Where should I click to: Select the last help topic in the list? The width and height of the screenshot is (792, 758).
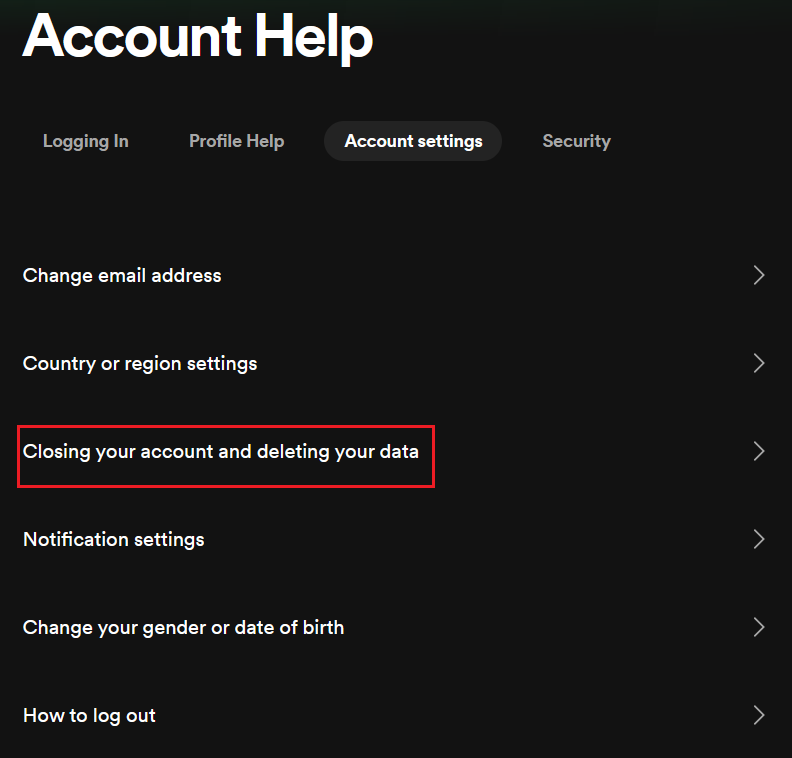89,715
